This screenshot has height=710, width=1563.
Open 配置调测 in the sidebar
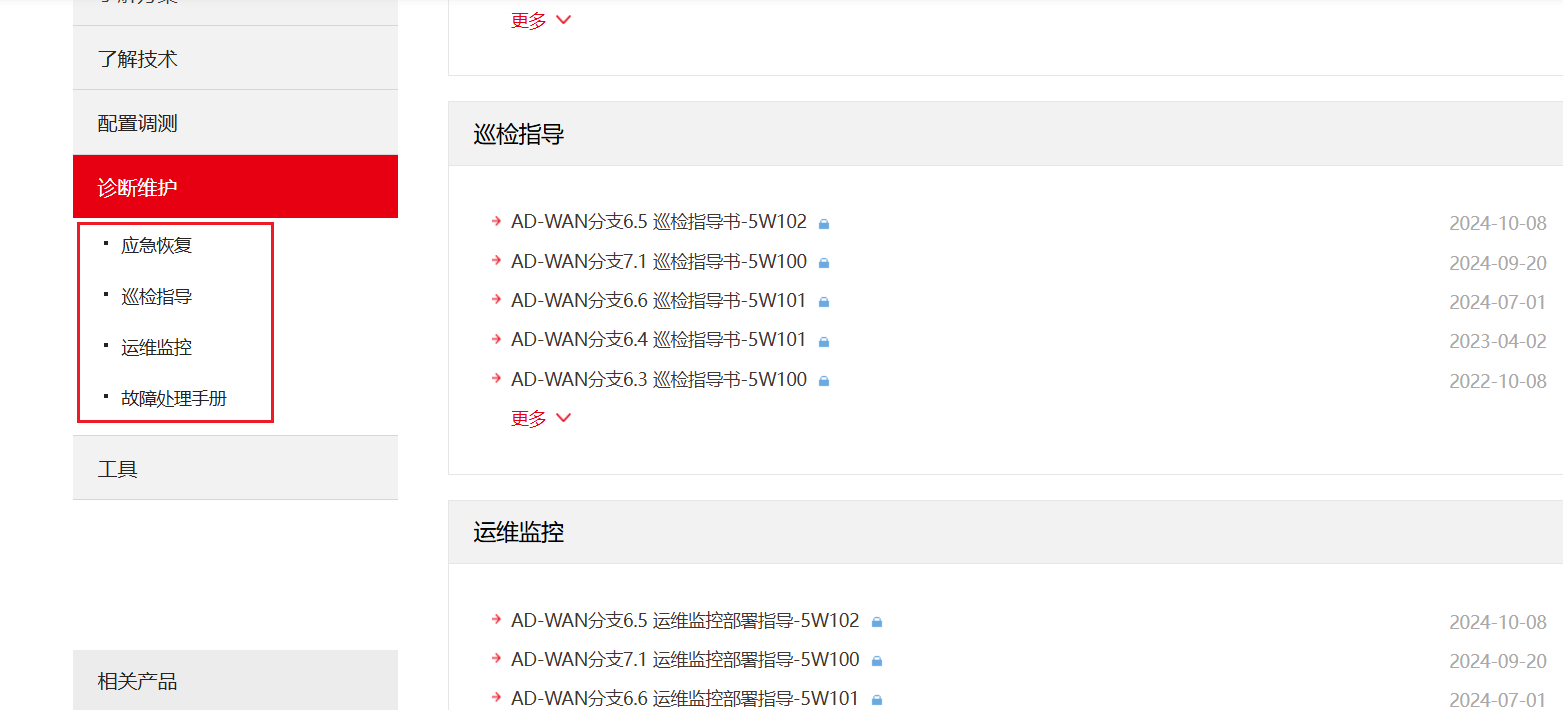click(235, 123)
